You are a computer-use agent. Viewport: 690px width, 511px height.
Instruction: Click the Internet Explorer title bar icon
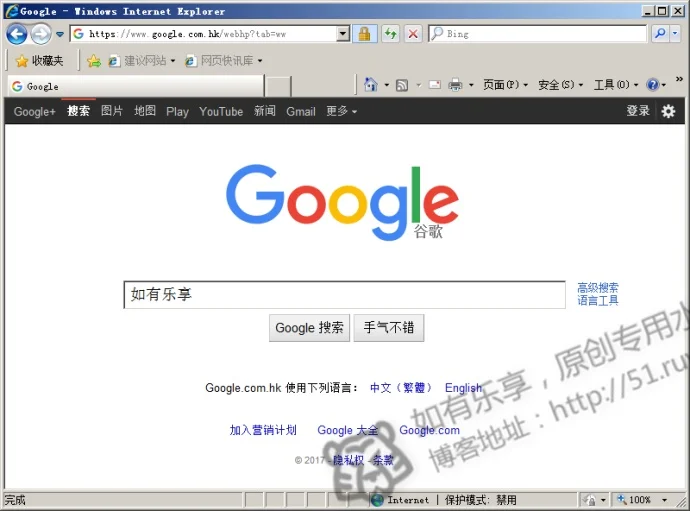tap(12, 11)
